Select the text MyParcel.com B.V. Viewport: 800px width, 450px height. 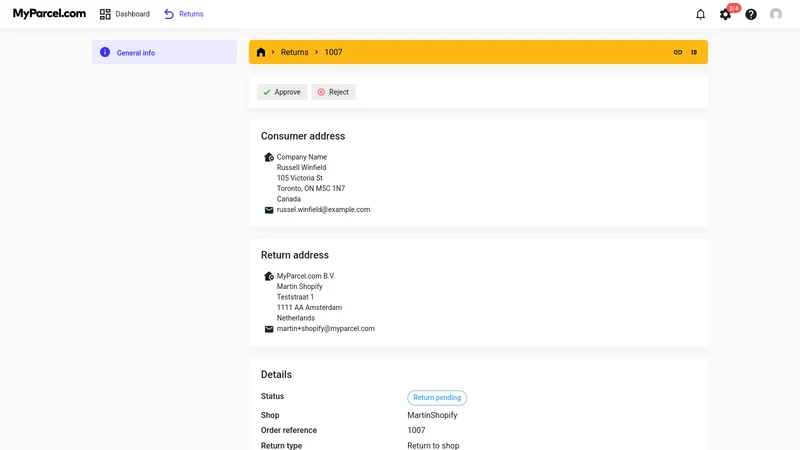[306, 276]
